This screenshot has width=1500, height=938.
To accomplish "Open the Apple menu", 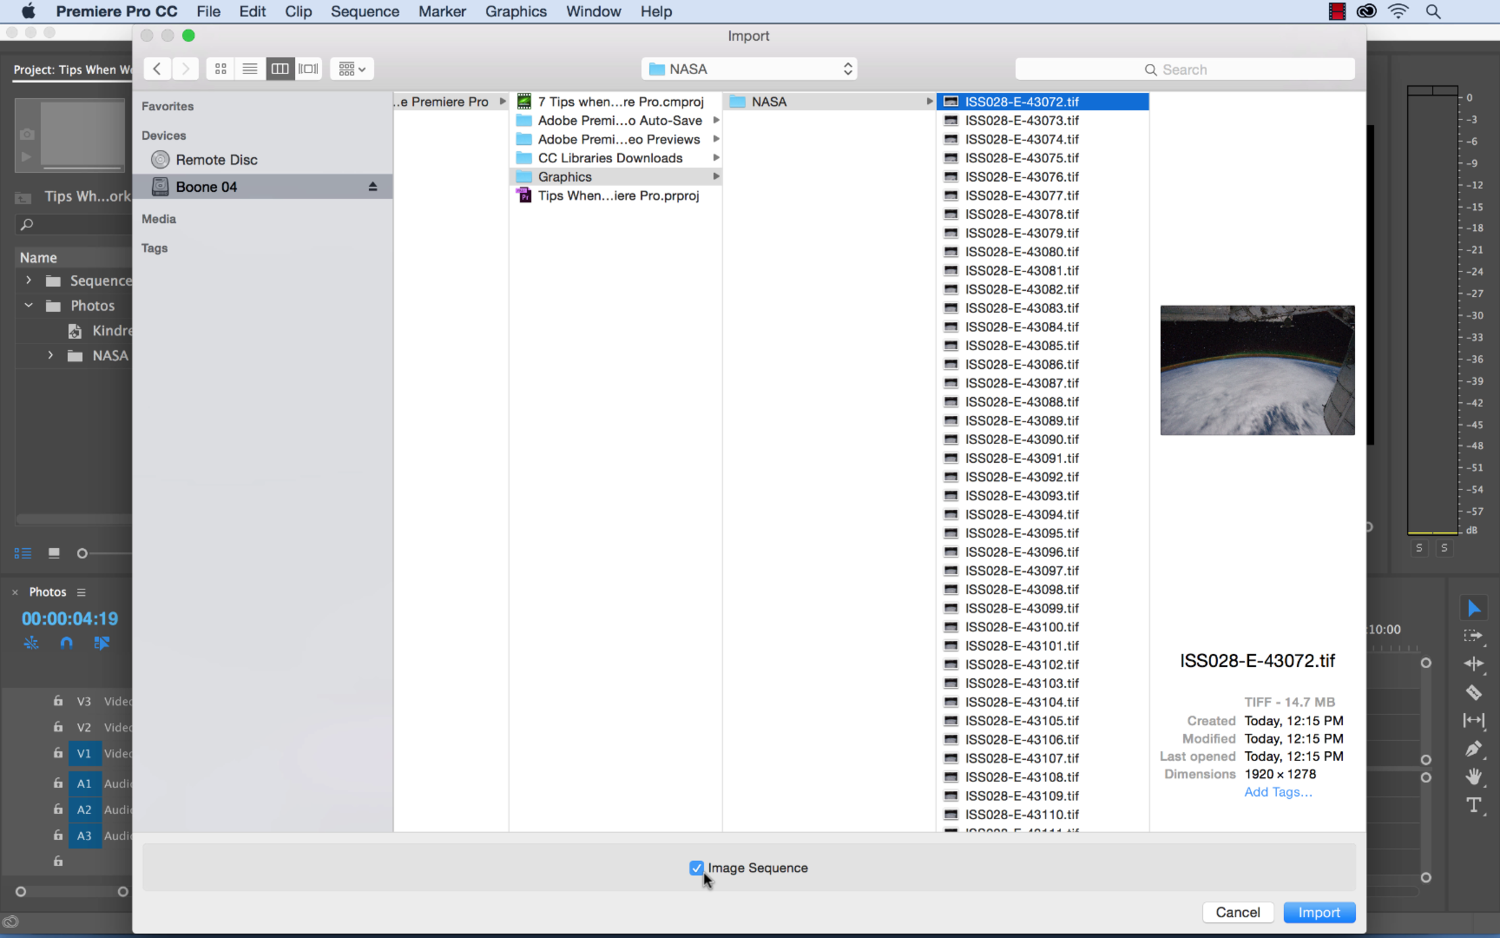I will [28, 11].
